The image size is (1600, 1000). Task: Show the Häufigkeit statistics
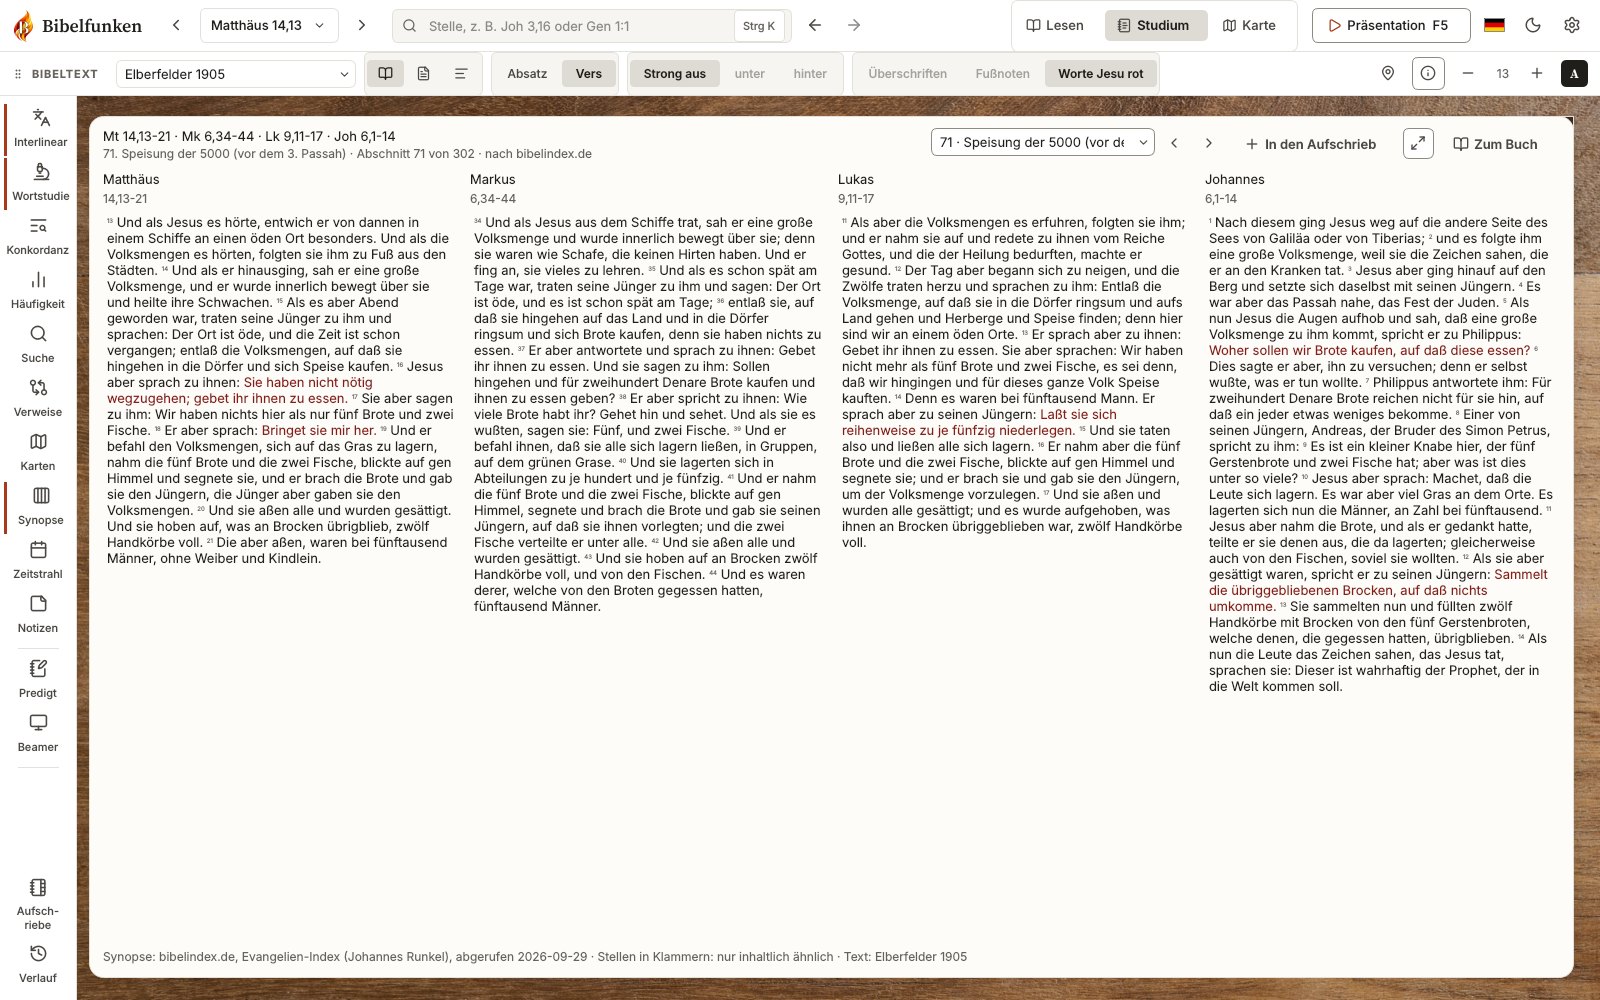38,290
